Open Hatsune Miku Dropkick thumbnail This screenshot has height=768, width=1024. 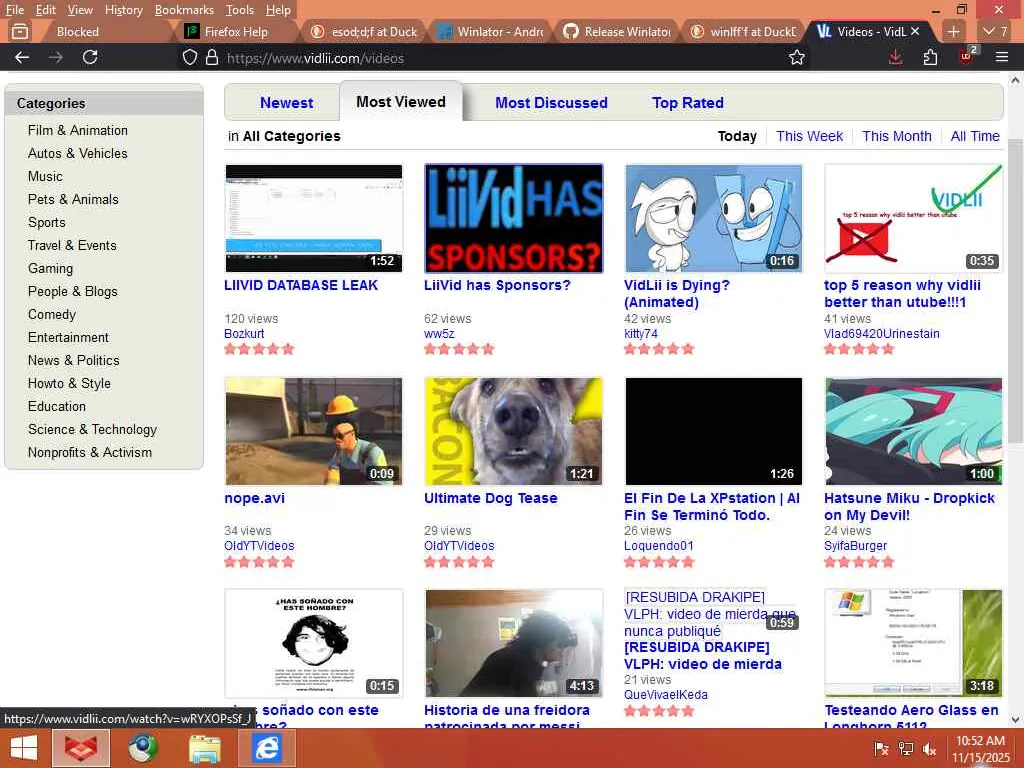[913, 431]
